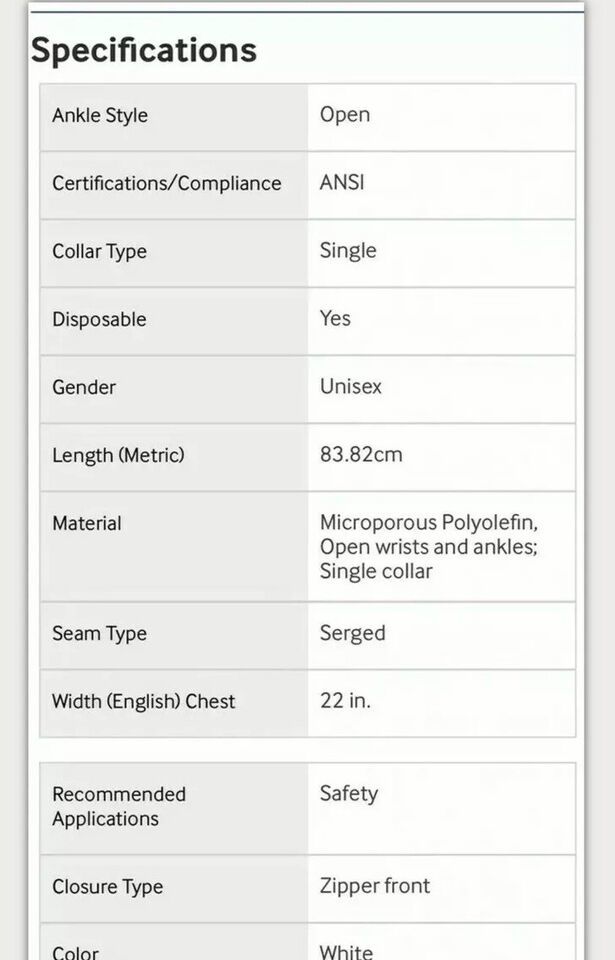Image resolution: width=615 pixels, height=960 pixels.
Task: Select the Gender row label
Action: [84, 387]
